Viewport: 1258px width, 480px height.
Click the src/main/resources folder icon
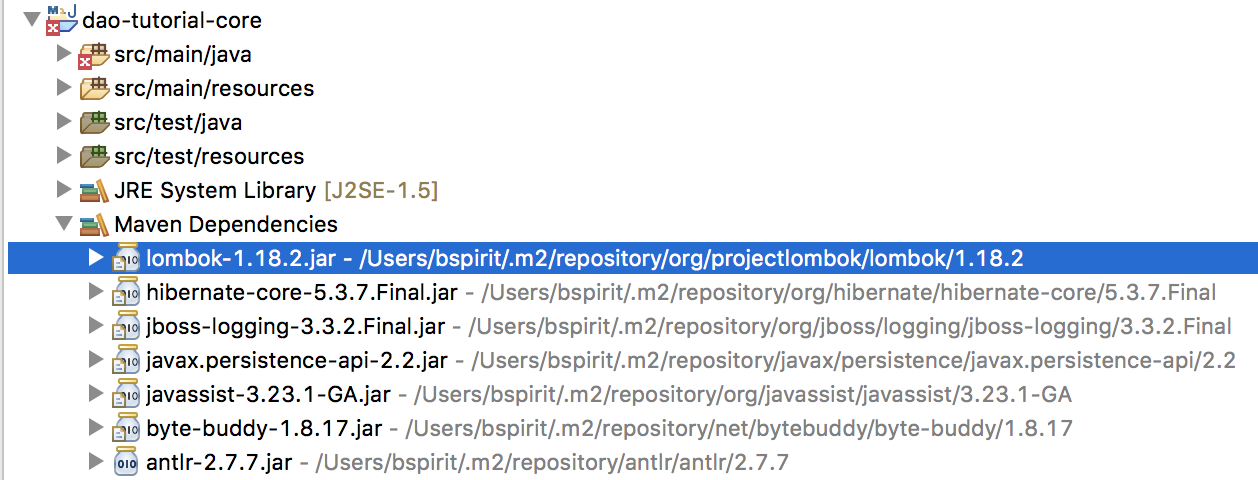coord(94,89)
